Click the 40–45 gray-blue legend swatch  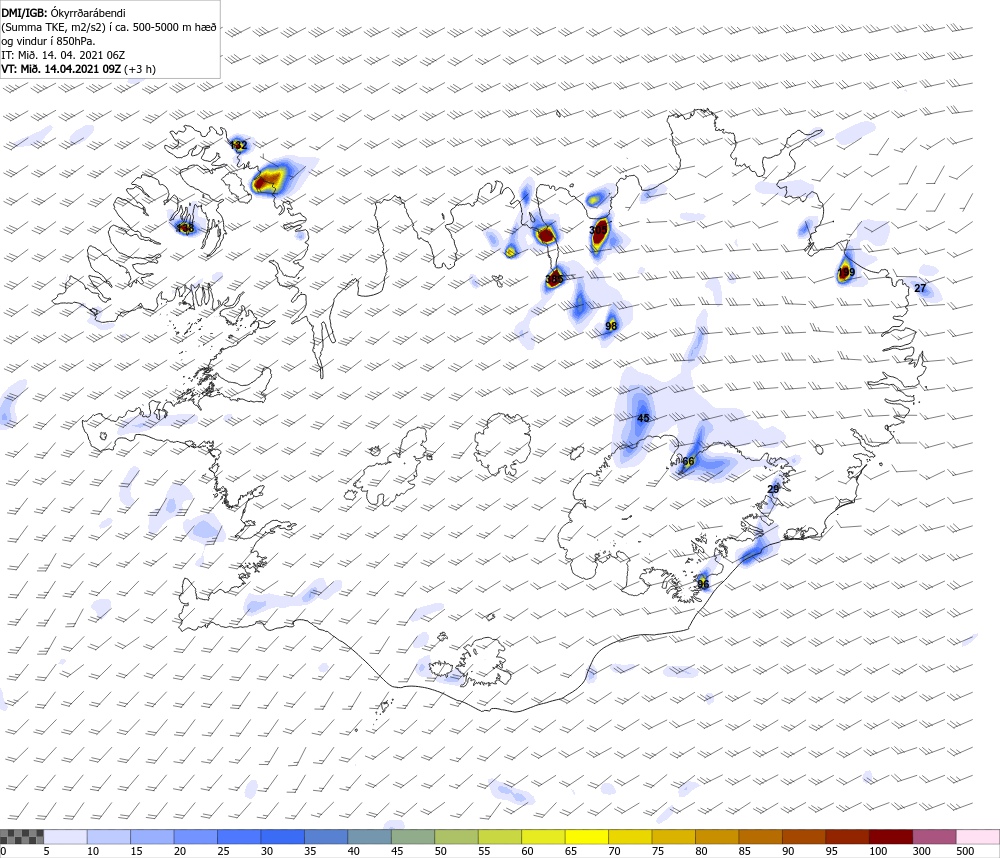tap(369, 836)
